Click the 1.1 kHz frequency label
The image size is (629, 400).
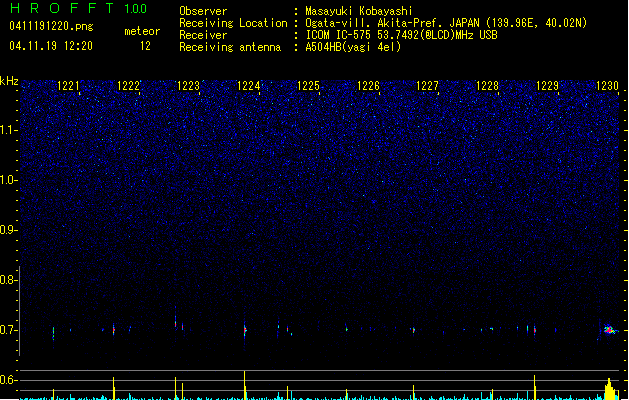pos(8,130)
